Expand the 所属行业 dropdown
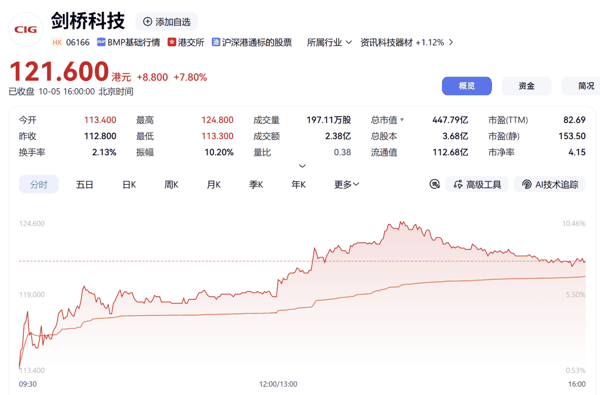 (x=329, y=42)
